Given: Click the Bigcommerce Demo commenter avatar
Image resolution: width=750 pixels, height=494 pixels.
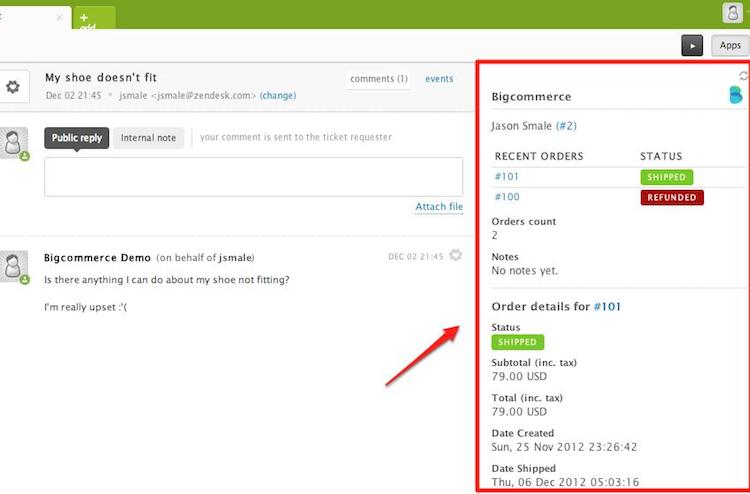Looking at the screenshot, I should (14, 266).
